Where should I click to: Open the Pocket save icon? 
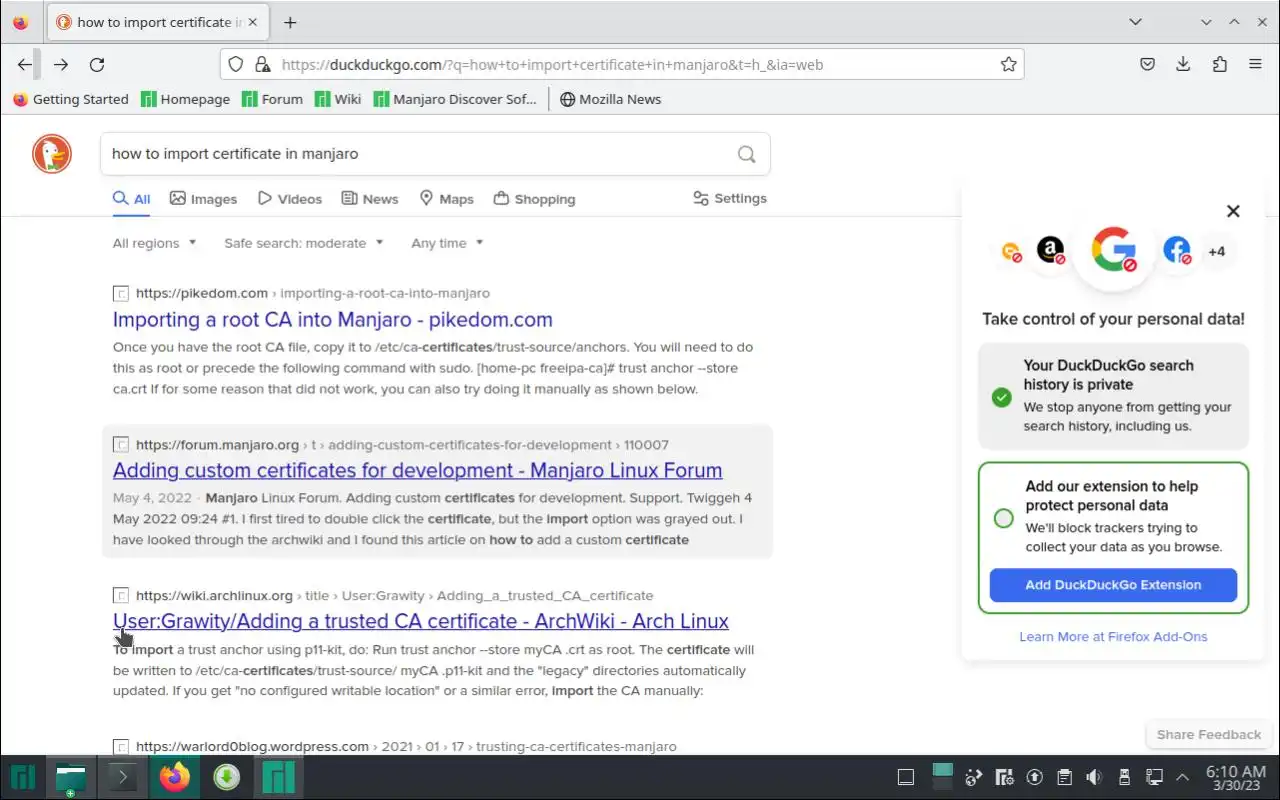[x=1147, y=64]
